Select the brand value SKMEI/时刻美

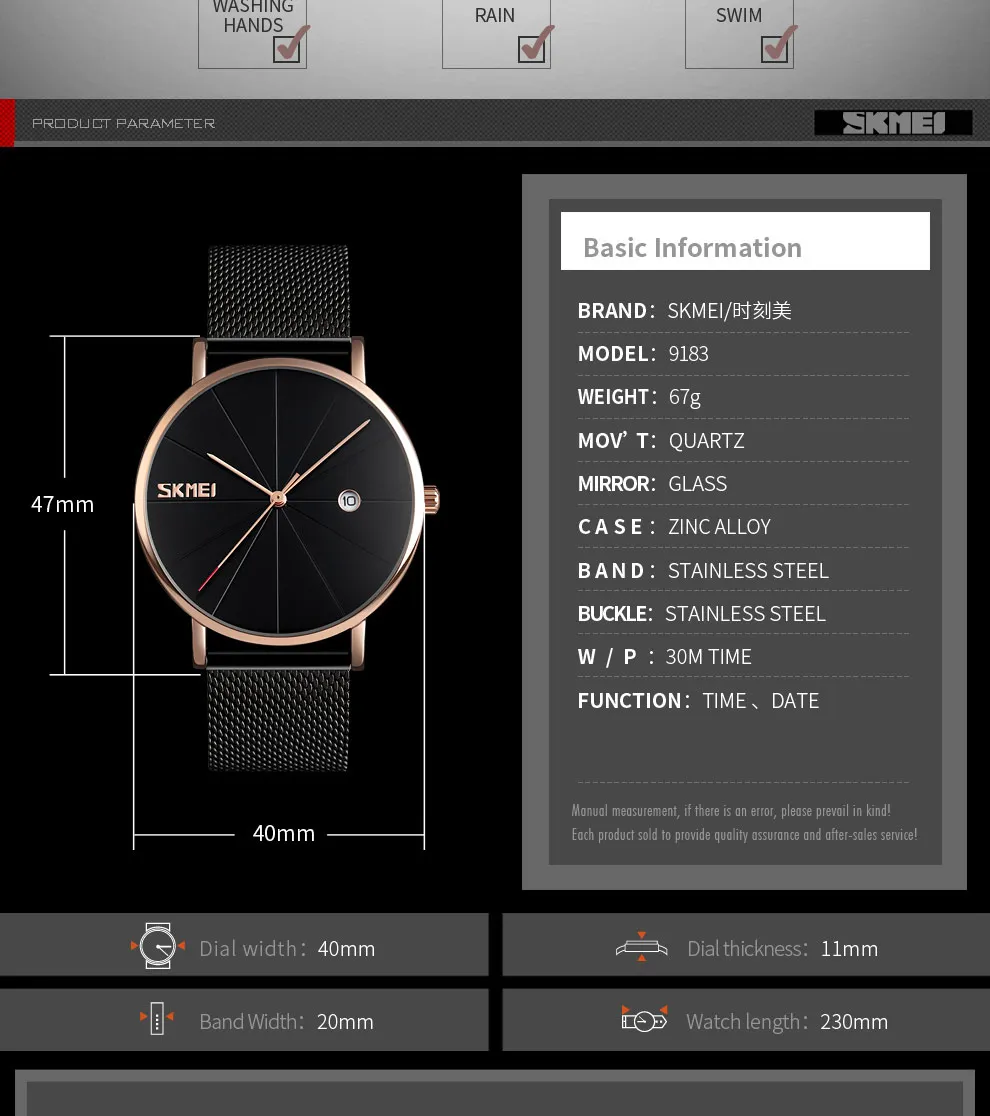coord(730,311)
